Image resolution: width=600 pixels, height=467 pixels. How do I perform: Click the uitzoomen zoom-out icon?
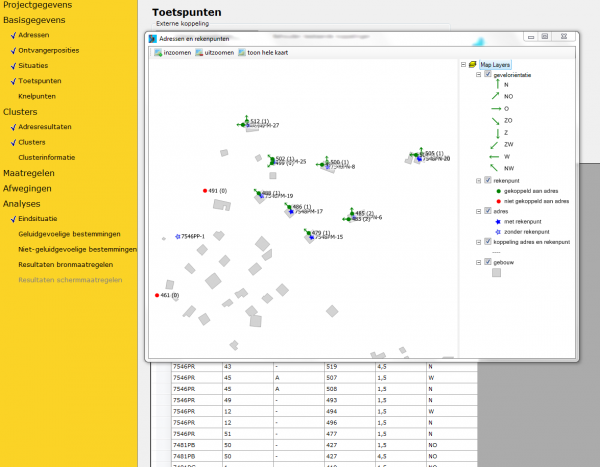click(x=199, y=53)
